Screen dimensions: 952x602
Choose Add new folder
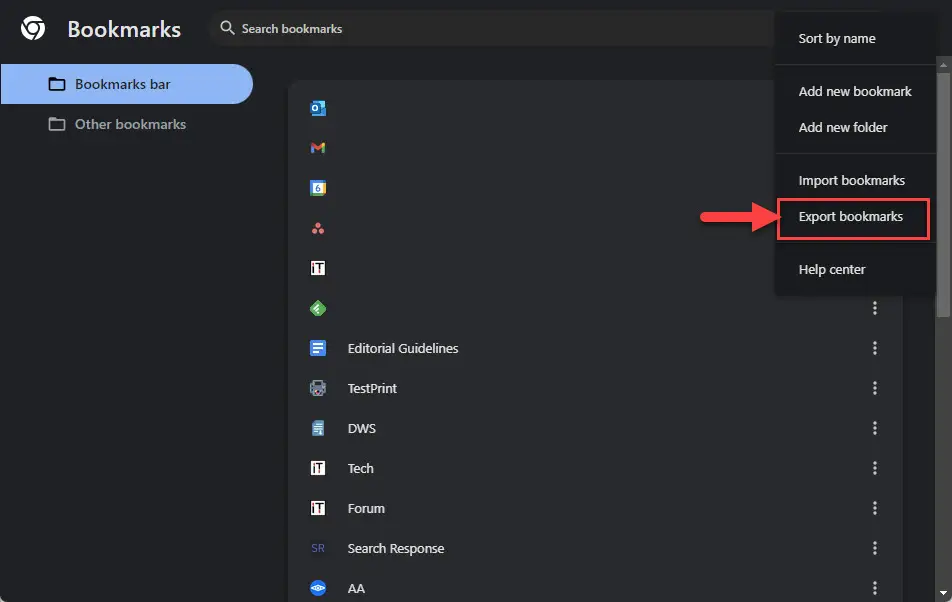tap(854, 127)
